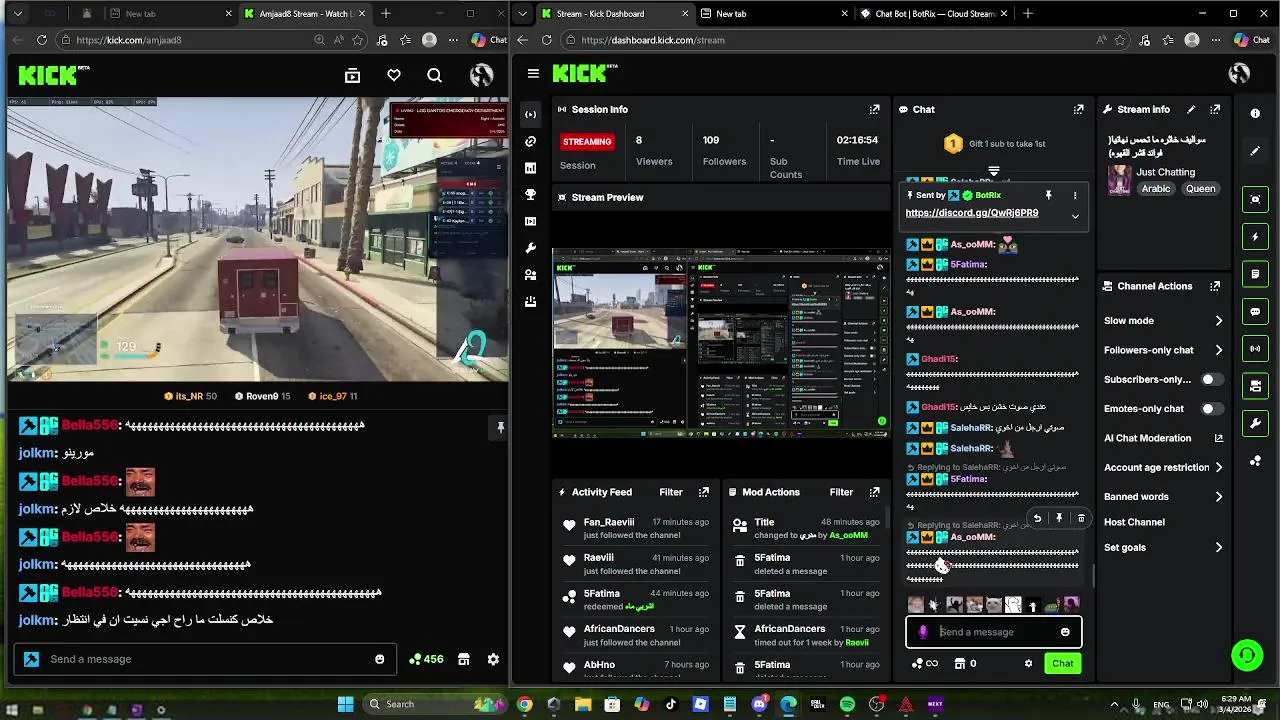Image resolution: width=1280 pixels, height=720 pixels.
Task: Pop out the Session Info panel
Action: pos(875,109)
